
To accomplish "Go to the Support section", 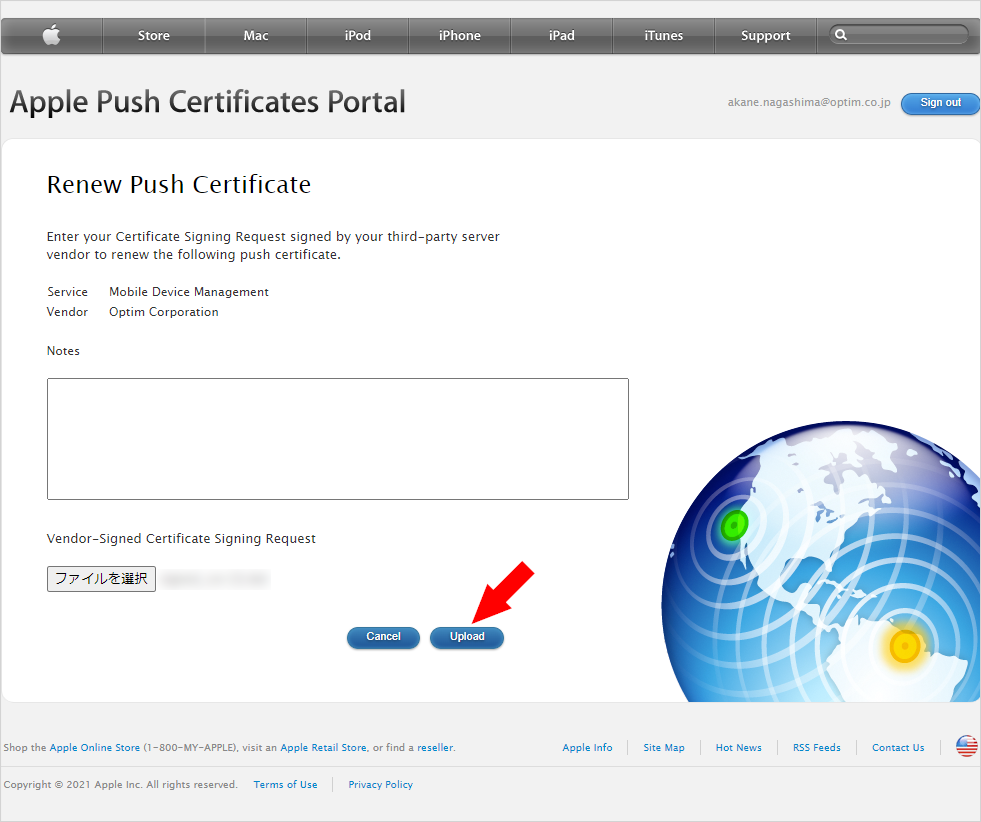I will pos(765,36).
